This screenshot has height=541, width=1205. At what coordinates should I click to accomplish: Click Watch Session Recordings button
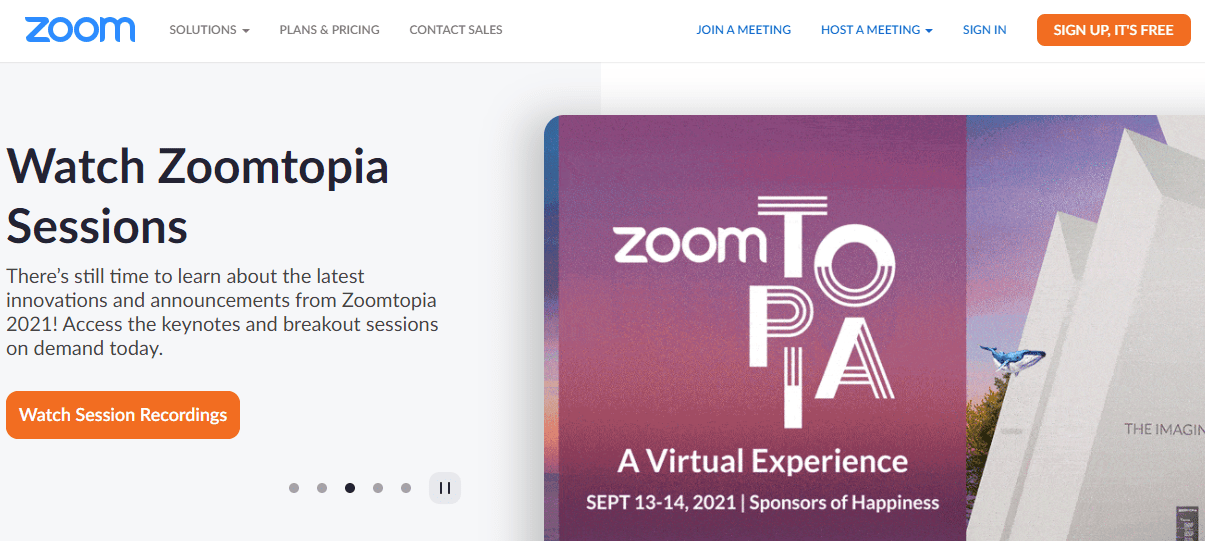(x=123, y=415)
